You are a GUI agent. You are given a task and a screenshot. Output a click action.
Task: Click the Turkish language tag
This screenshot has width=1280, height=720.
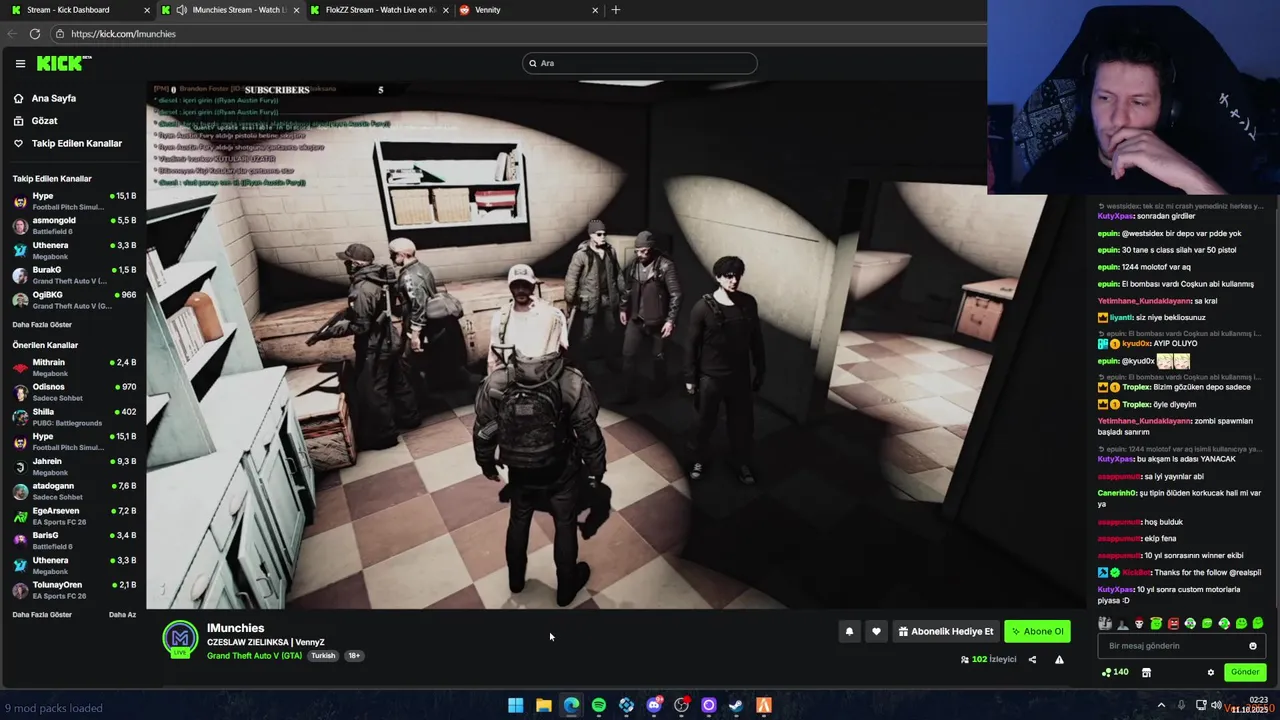(x=322, y=656)
